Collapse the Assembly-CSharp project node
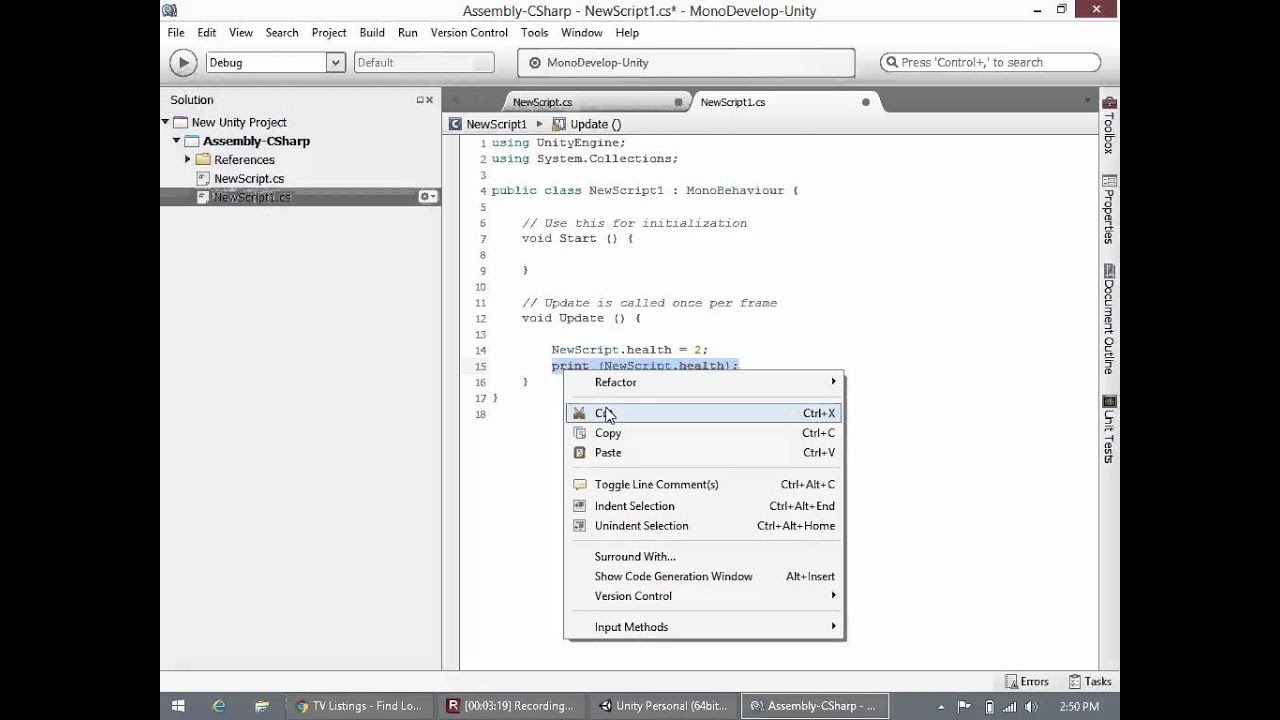This screenshot has height=720, width=1280. coord(176,141)
